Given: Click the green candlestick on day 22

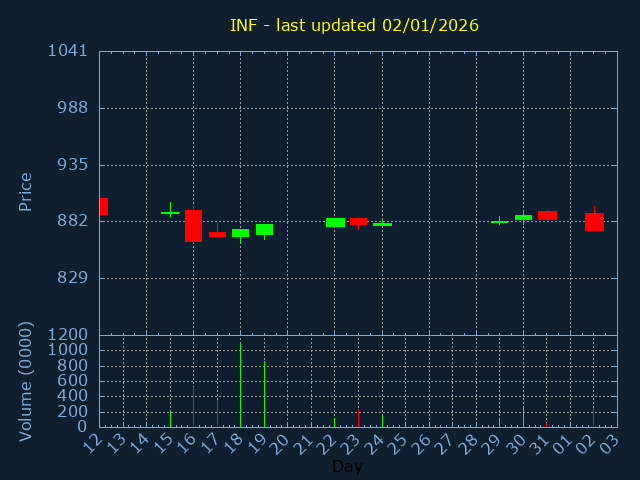Looking at the screenshot, I should coord(335,222).
